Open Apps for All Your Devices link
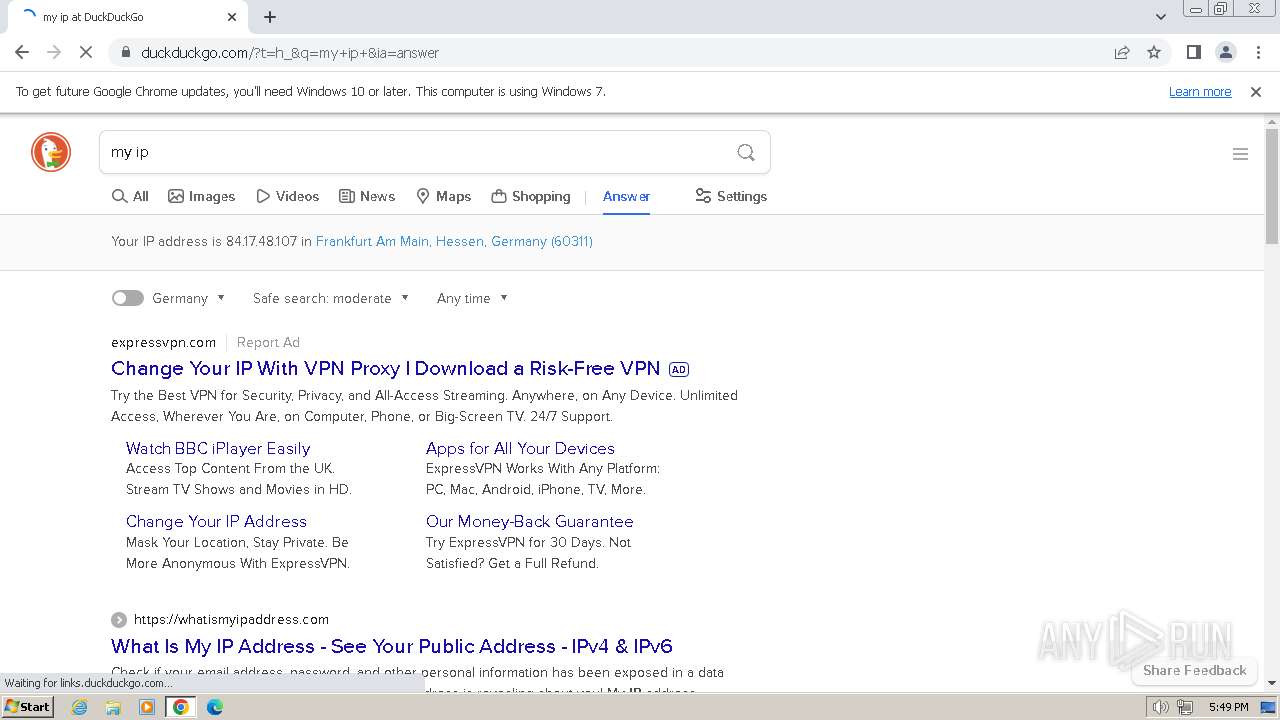 520,448
